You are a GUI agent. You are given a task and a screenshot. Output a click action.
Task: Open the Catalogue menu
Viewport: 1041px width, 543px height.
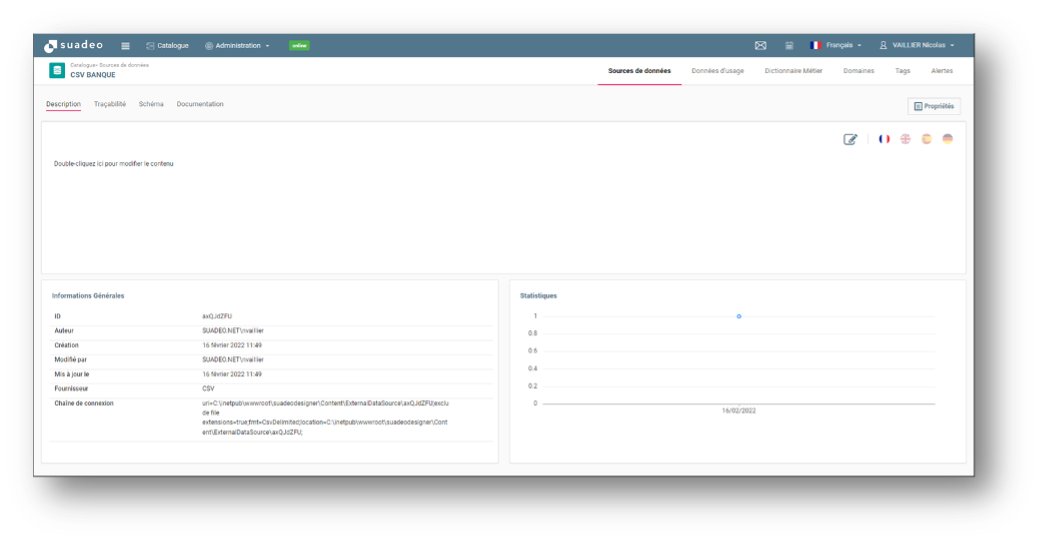(x=167, y=46)
